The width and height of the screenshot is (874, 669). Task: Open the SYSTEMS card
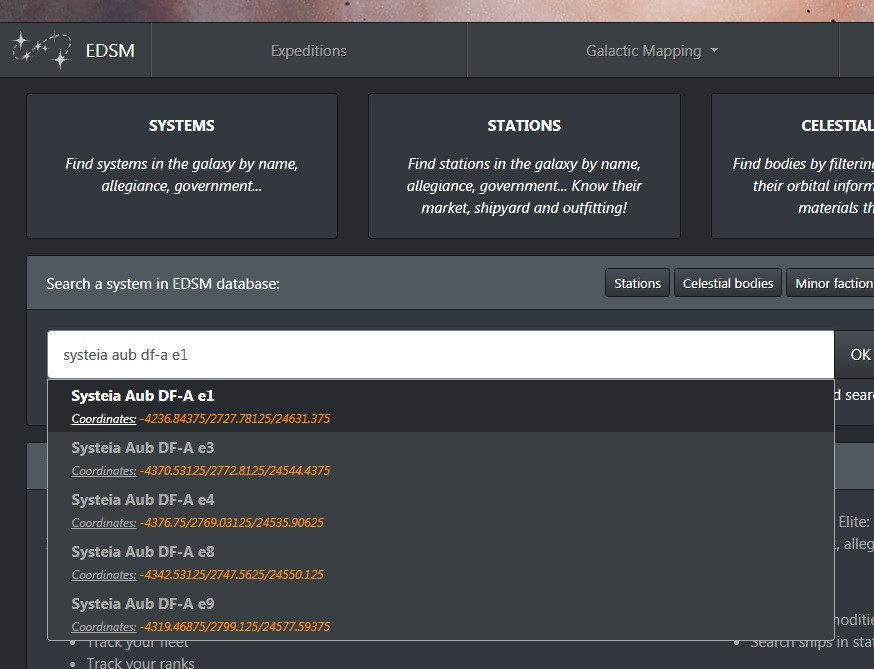182,166
